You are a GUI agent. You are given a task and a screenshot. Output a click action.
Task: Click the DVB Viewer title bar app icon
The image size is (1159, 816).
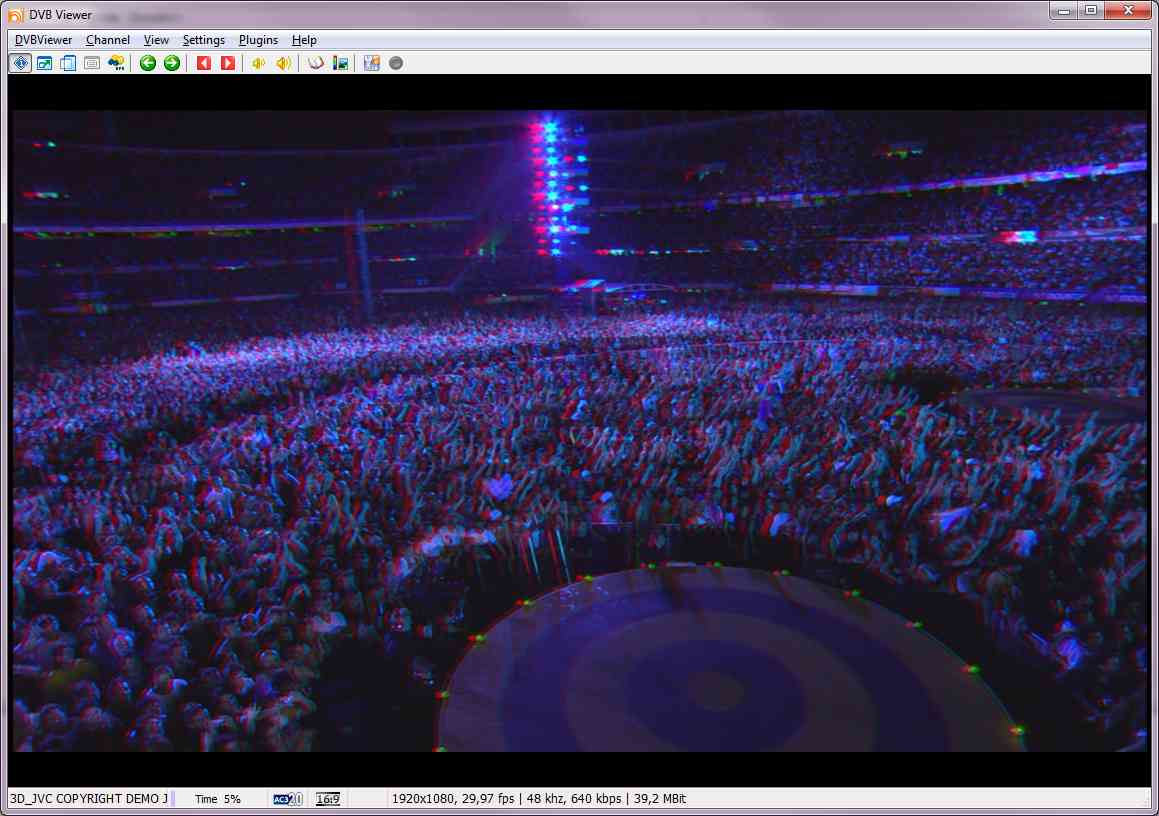point(16,15)
